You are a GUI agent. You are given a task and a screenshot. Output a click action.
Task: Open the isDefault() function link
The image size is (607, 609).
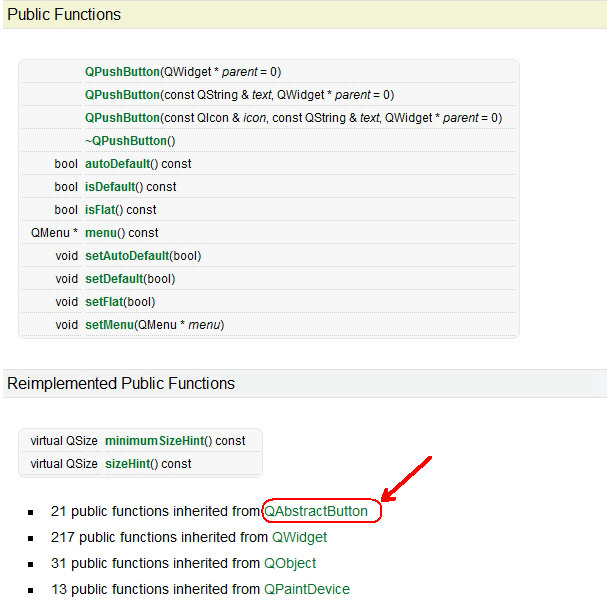(110, 187)
